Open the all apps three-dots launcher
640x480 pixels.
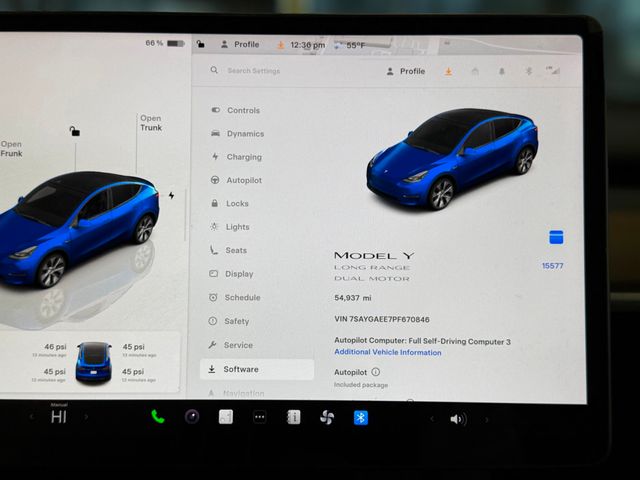point(260,417)
